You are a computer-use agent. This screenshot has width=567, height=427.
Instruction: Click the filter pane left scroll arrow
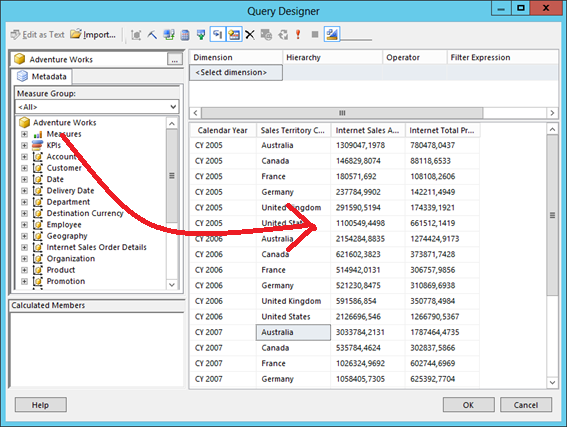click(195, 113)
